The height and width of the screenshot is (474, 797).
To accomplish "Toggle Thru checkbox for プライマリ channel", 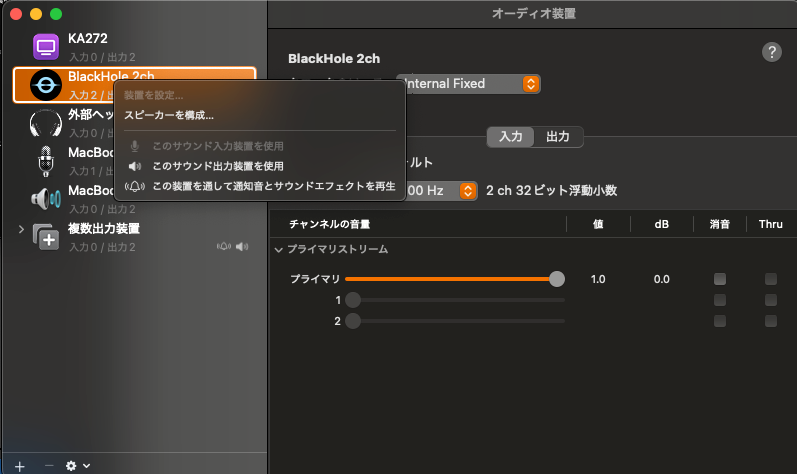I will (x=771, y=279).
